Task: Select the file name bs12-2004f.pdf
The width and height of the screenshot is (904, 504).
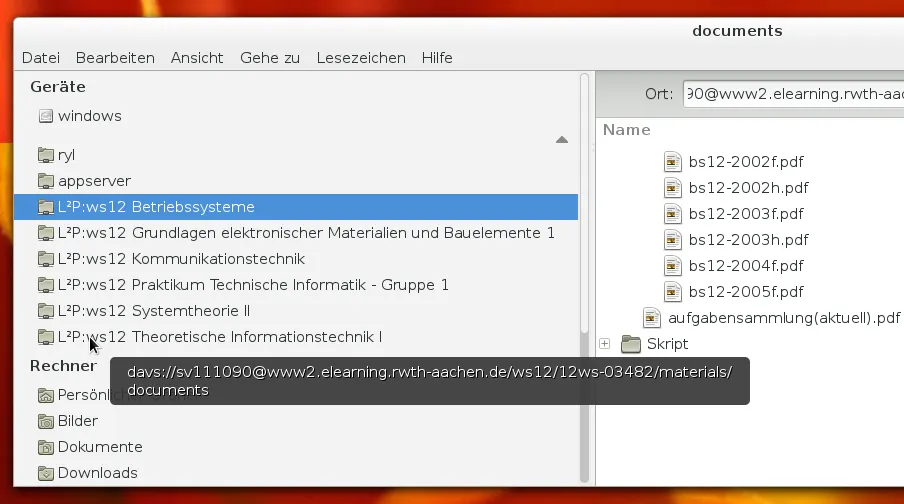Action: pyautogui.click(x=746, y=266)
